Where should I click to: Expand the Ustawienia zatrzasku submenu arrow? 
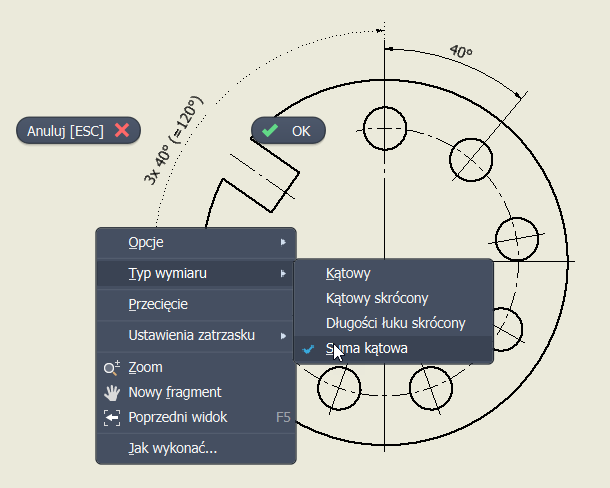(x=284, y=335)
